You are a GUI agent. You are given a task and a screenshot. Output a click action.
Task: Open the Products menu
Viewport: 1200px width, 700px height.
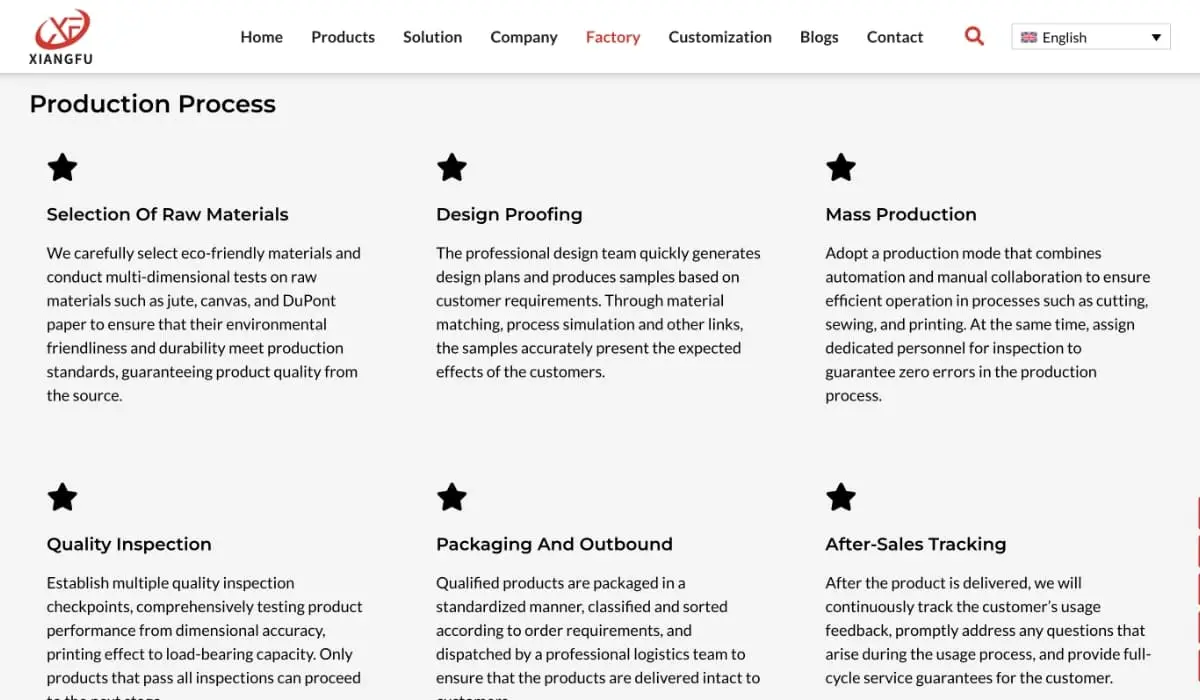point(343,37)
